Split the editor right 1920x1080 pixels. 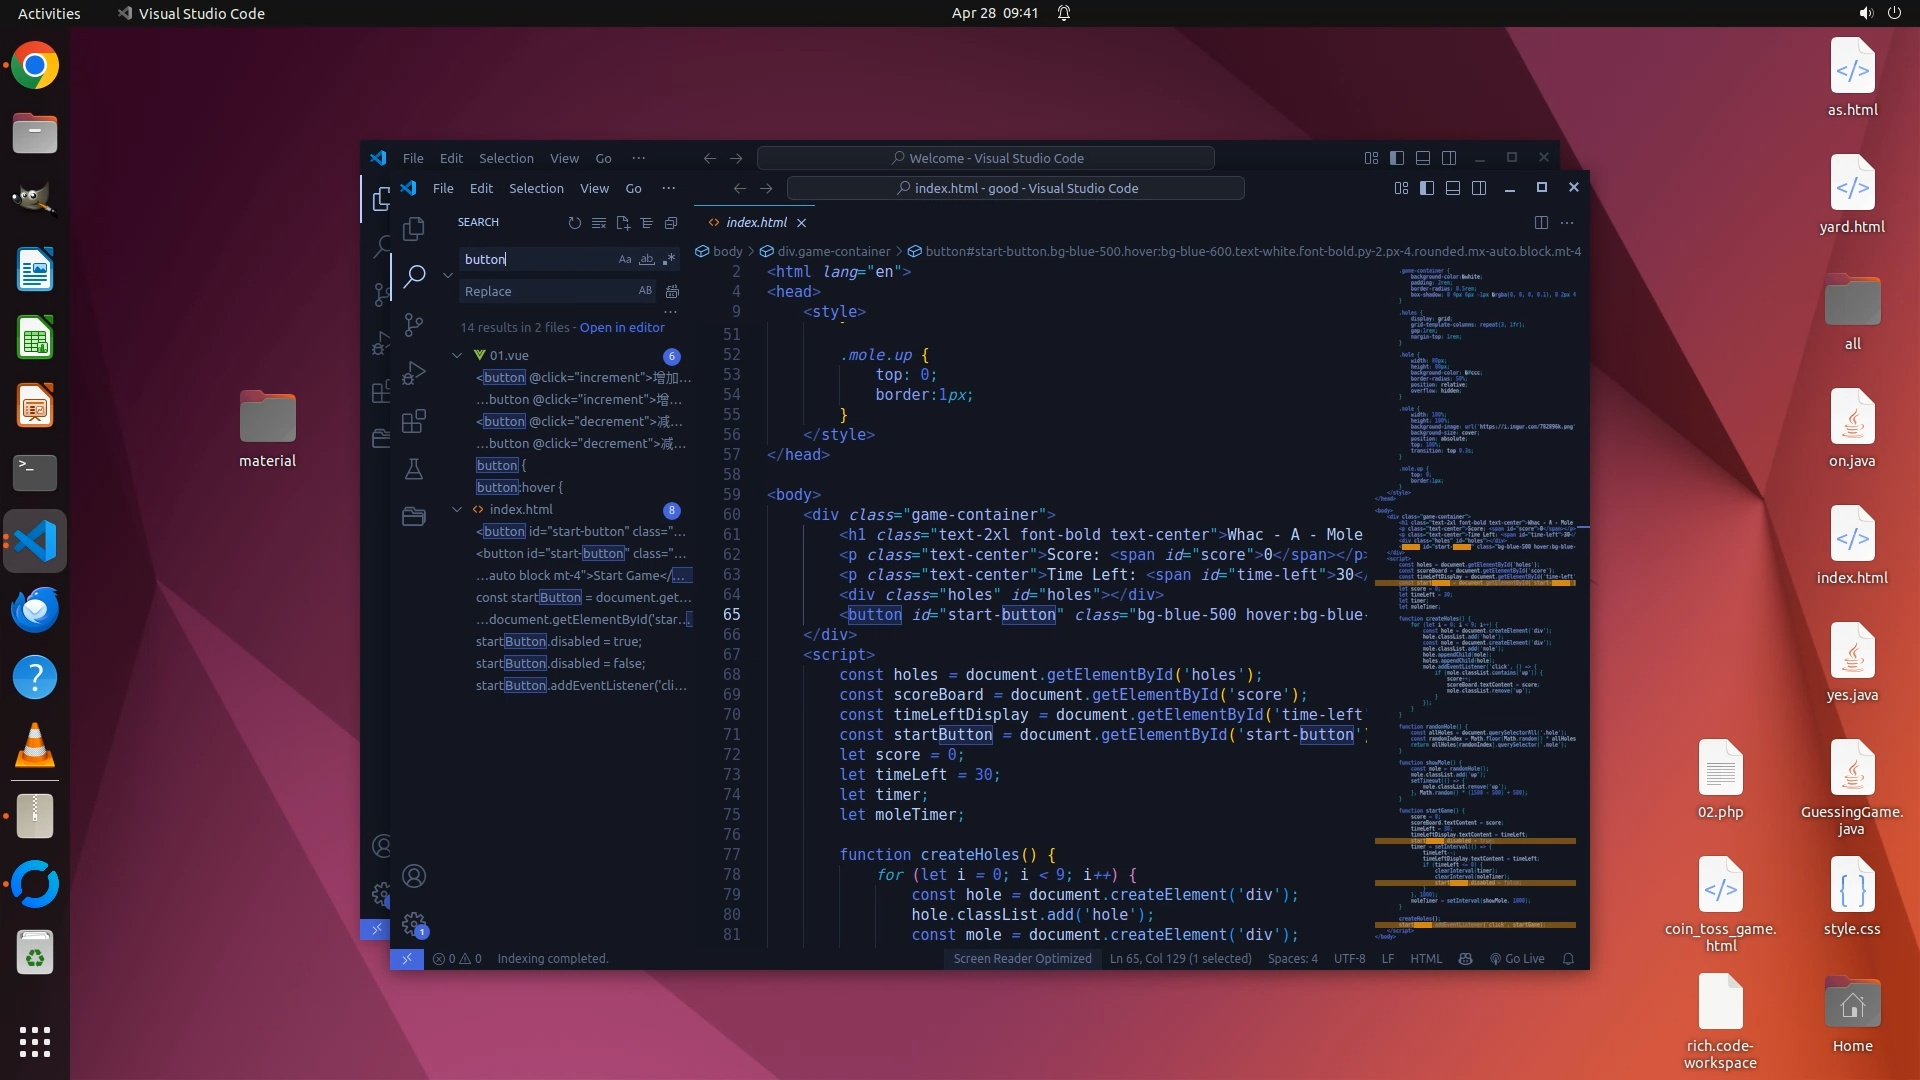(1541, 222)
